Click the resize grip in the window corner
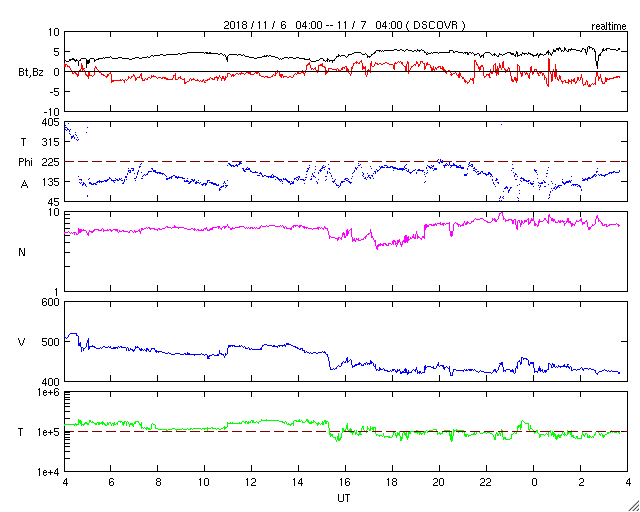 [x=633, y=505]
